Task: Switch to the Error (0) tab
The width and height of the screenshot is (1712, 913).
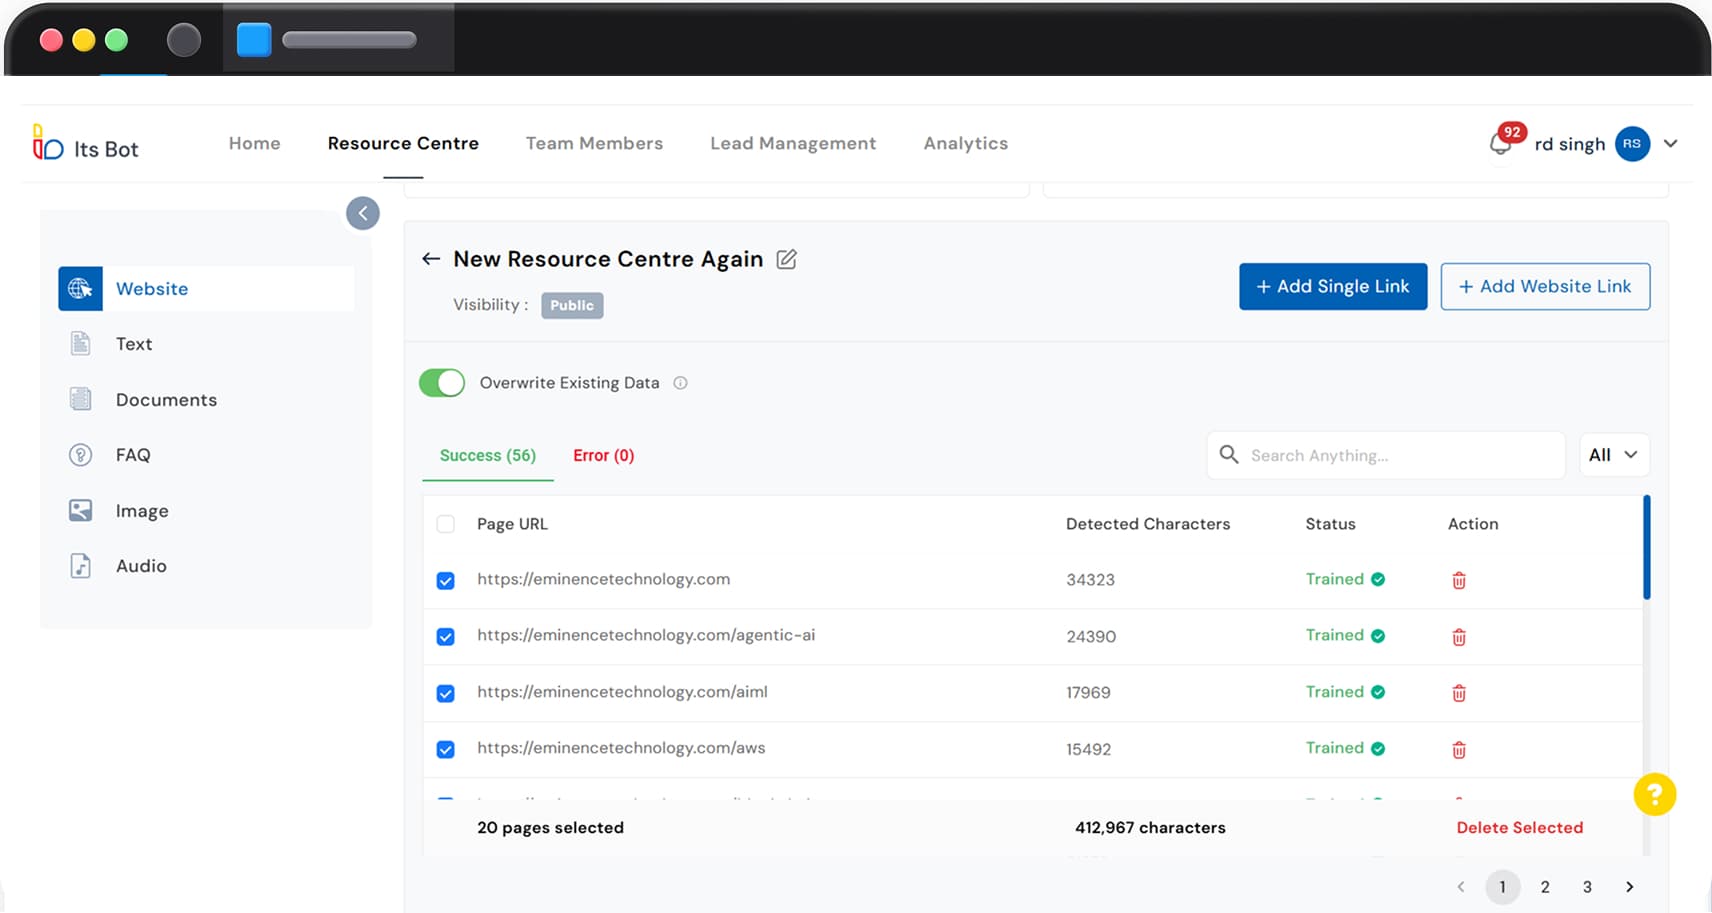Action: [x=604, y=455]
